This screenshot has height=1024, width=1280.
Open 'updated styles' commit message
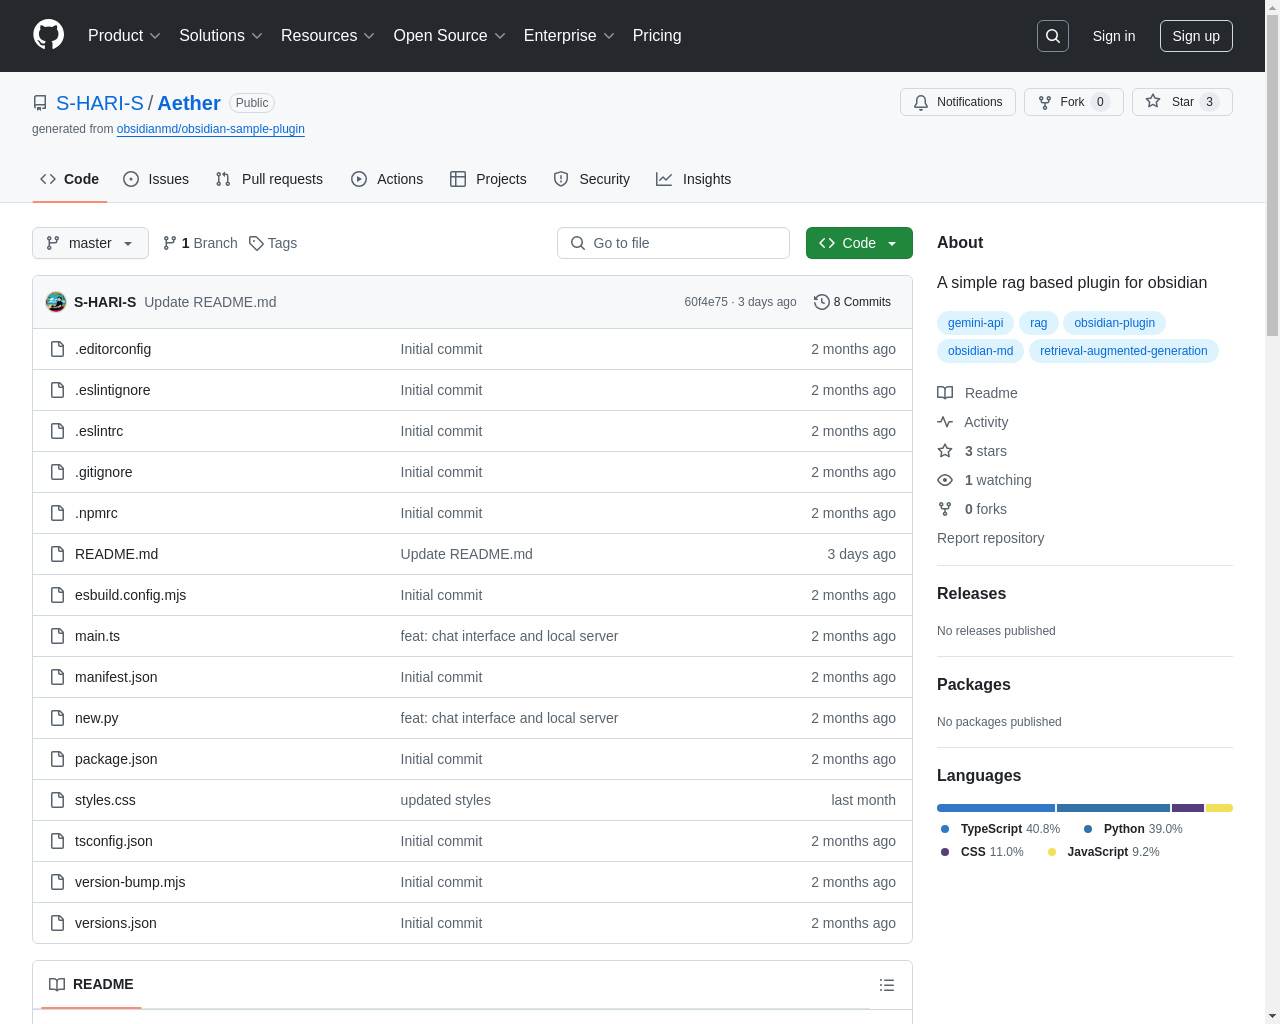[x=445, y=800]
